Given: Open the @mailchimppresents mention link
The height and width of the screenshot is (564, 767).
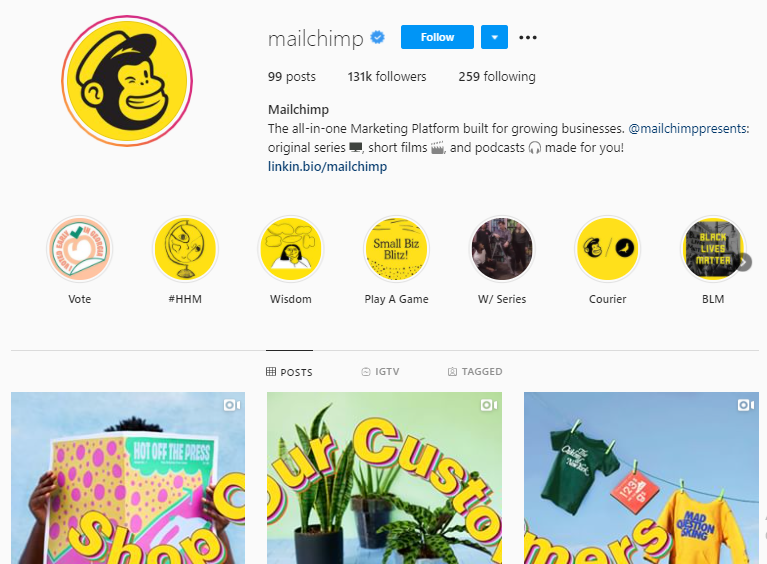Looking at the screenshot, I should tap(688, 129).
